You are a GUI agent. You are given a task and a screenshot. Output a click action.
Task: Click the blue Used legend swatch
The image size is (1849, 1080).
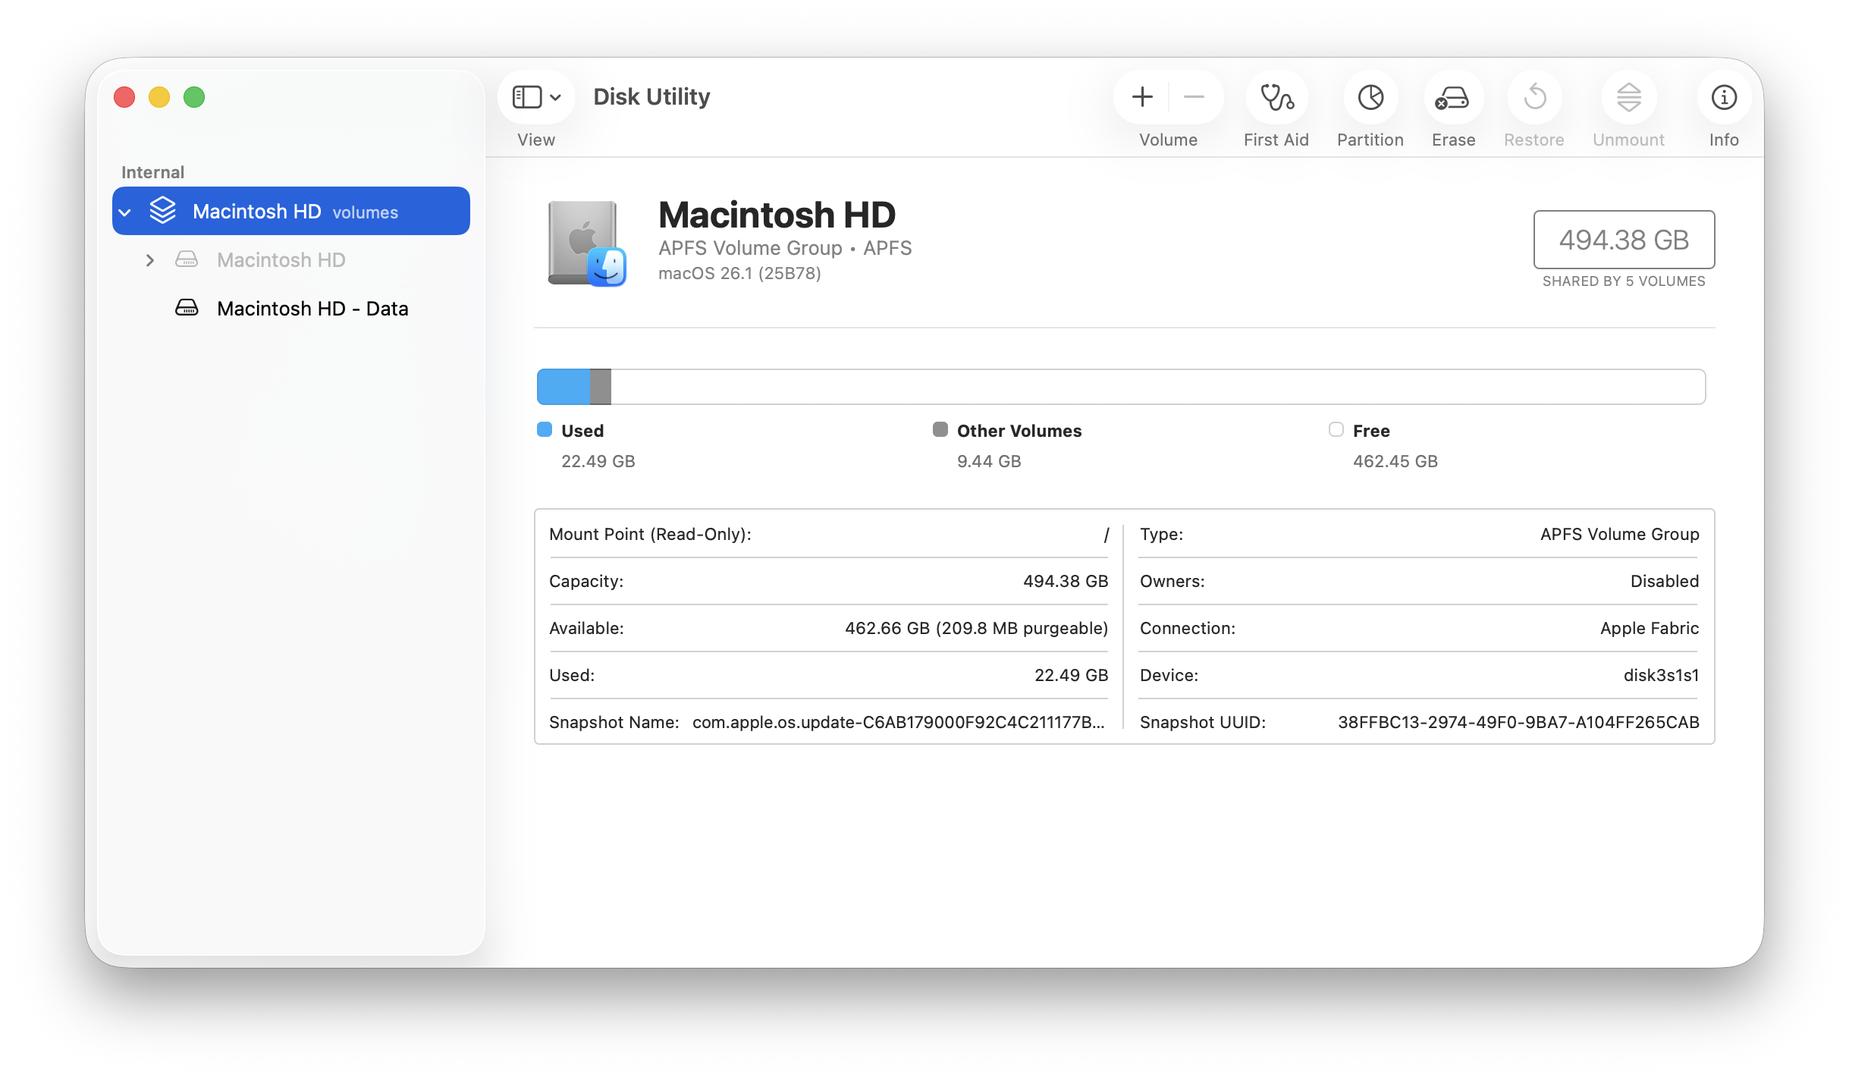click(x=545, y=430)
